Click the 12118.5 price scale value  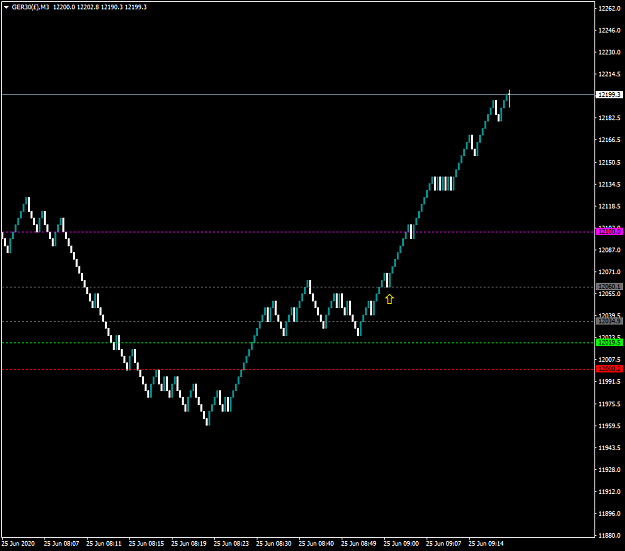pos(609,207)
